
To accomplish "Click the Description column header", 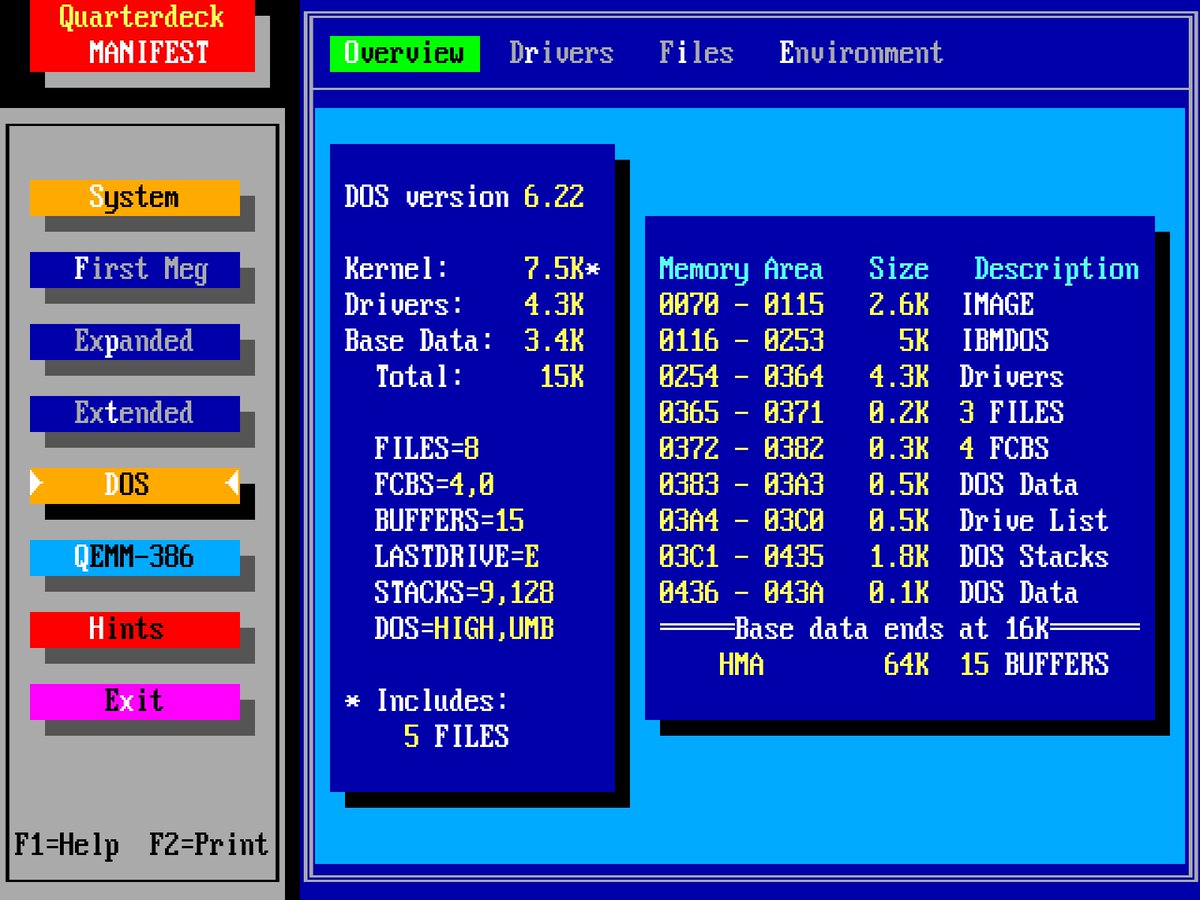I will click(1057, 269).
